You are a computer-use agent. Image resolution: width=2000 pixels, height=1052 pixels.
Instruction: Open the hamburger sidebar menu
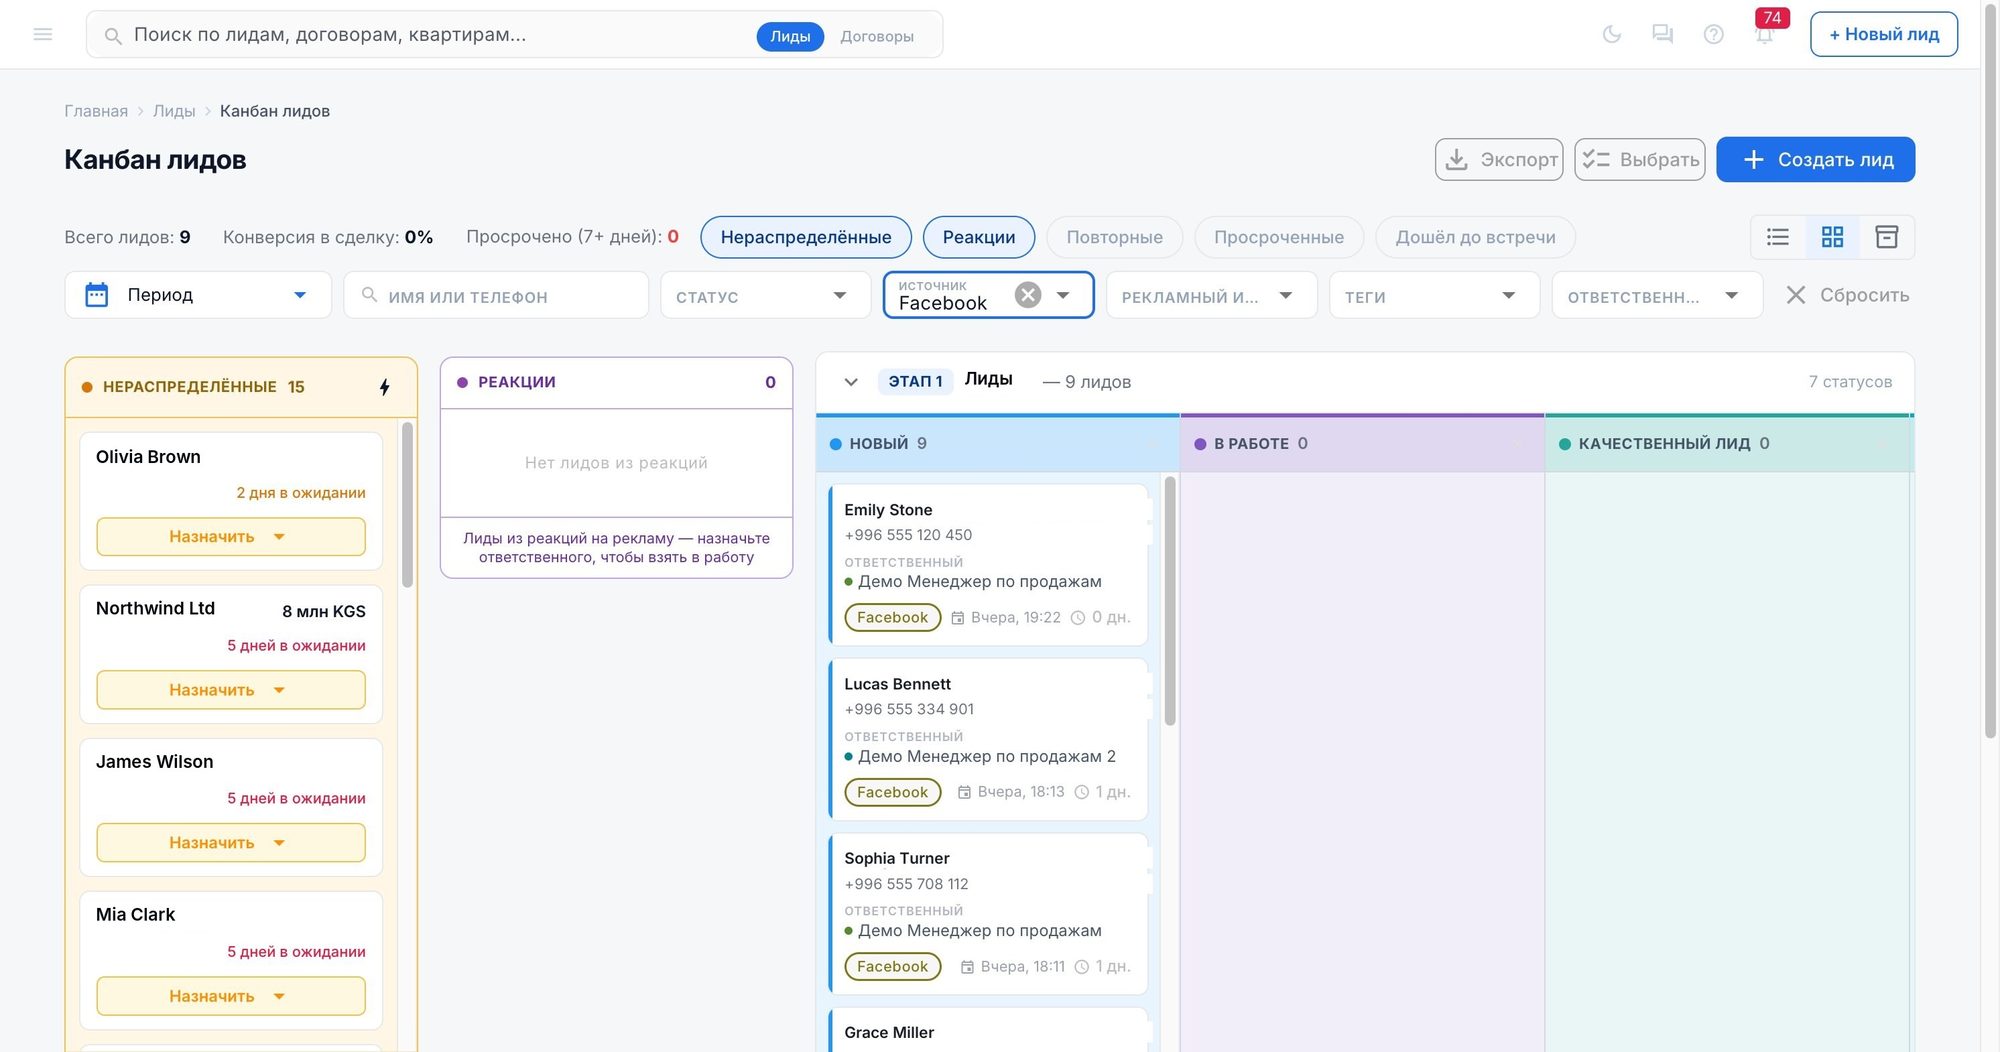(43, 34)
